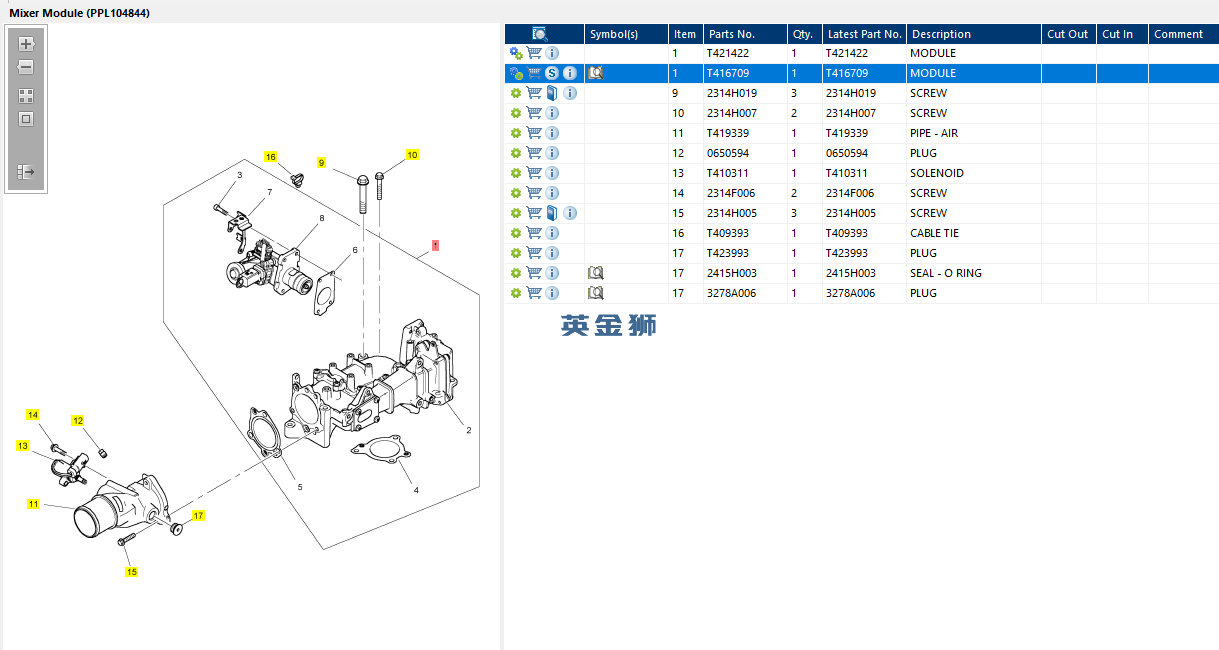This screenshot has height=650, width=1219.
Task: Open book symbol for SEAL - O RING
Action: point(596,273)
